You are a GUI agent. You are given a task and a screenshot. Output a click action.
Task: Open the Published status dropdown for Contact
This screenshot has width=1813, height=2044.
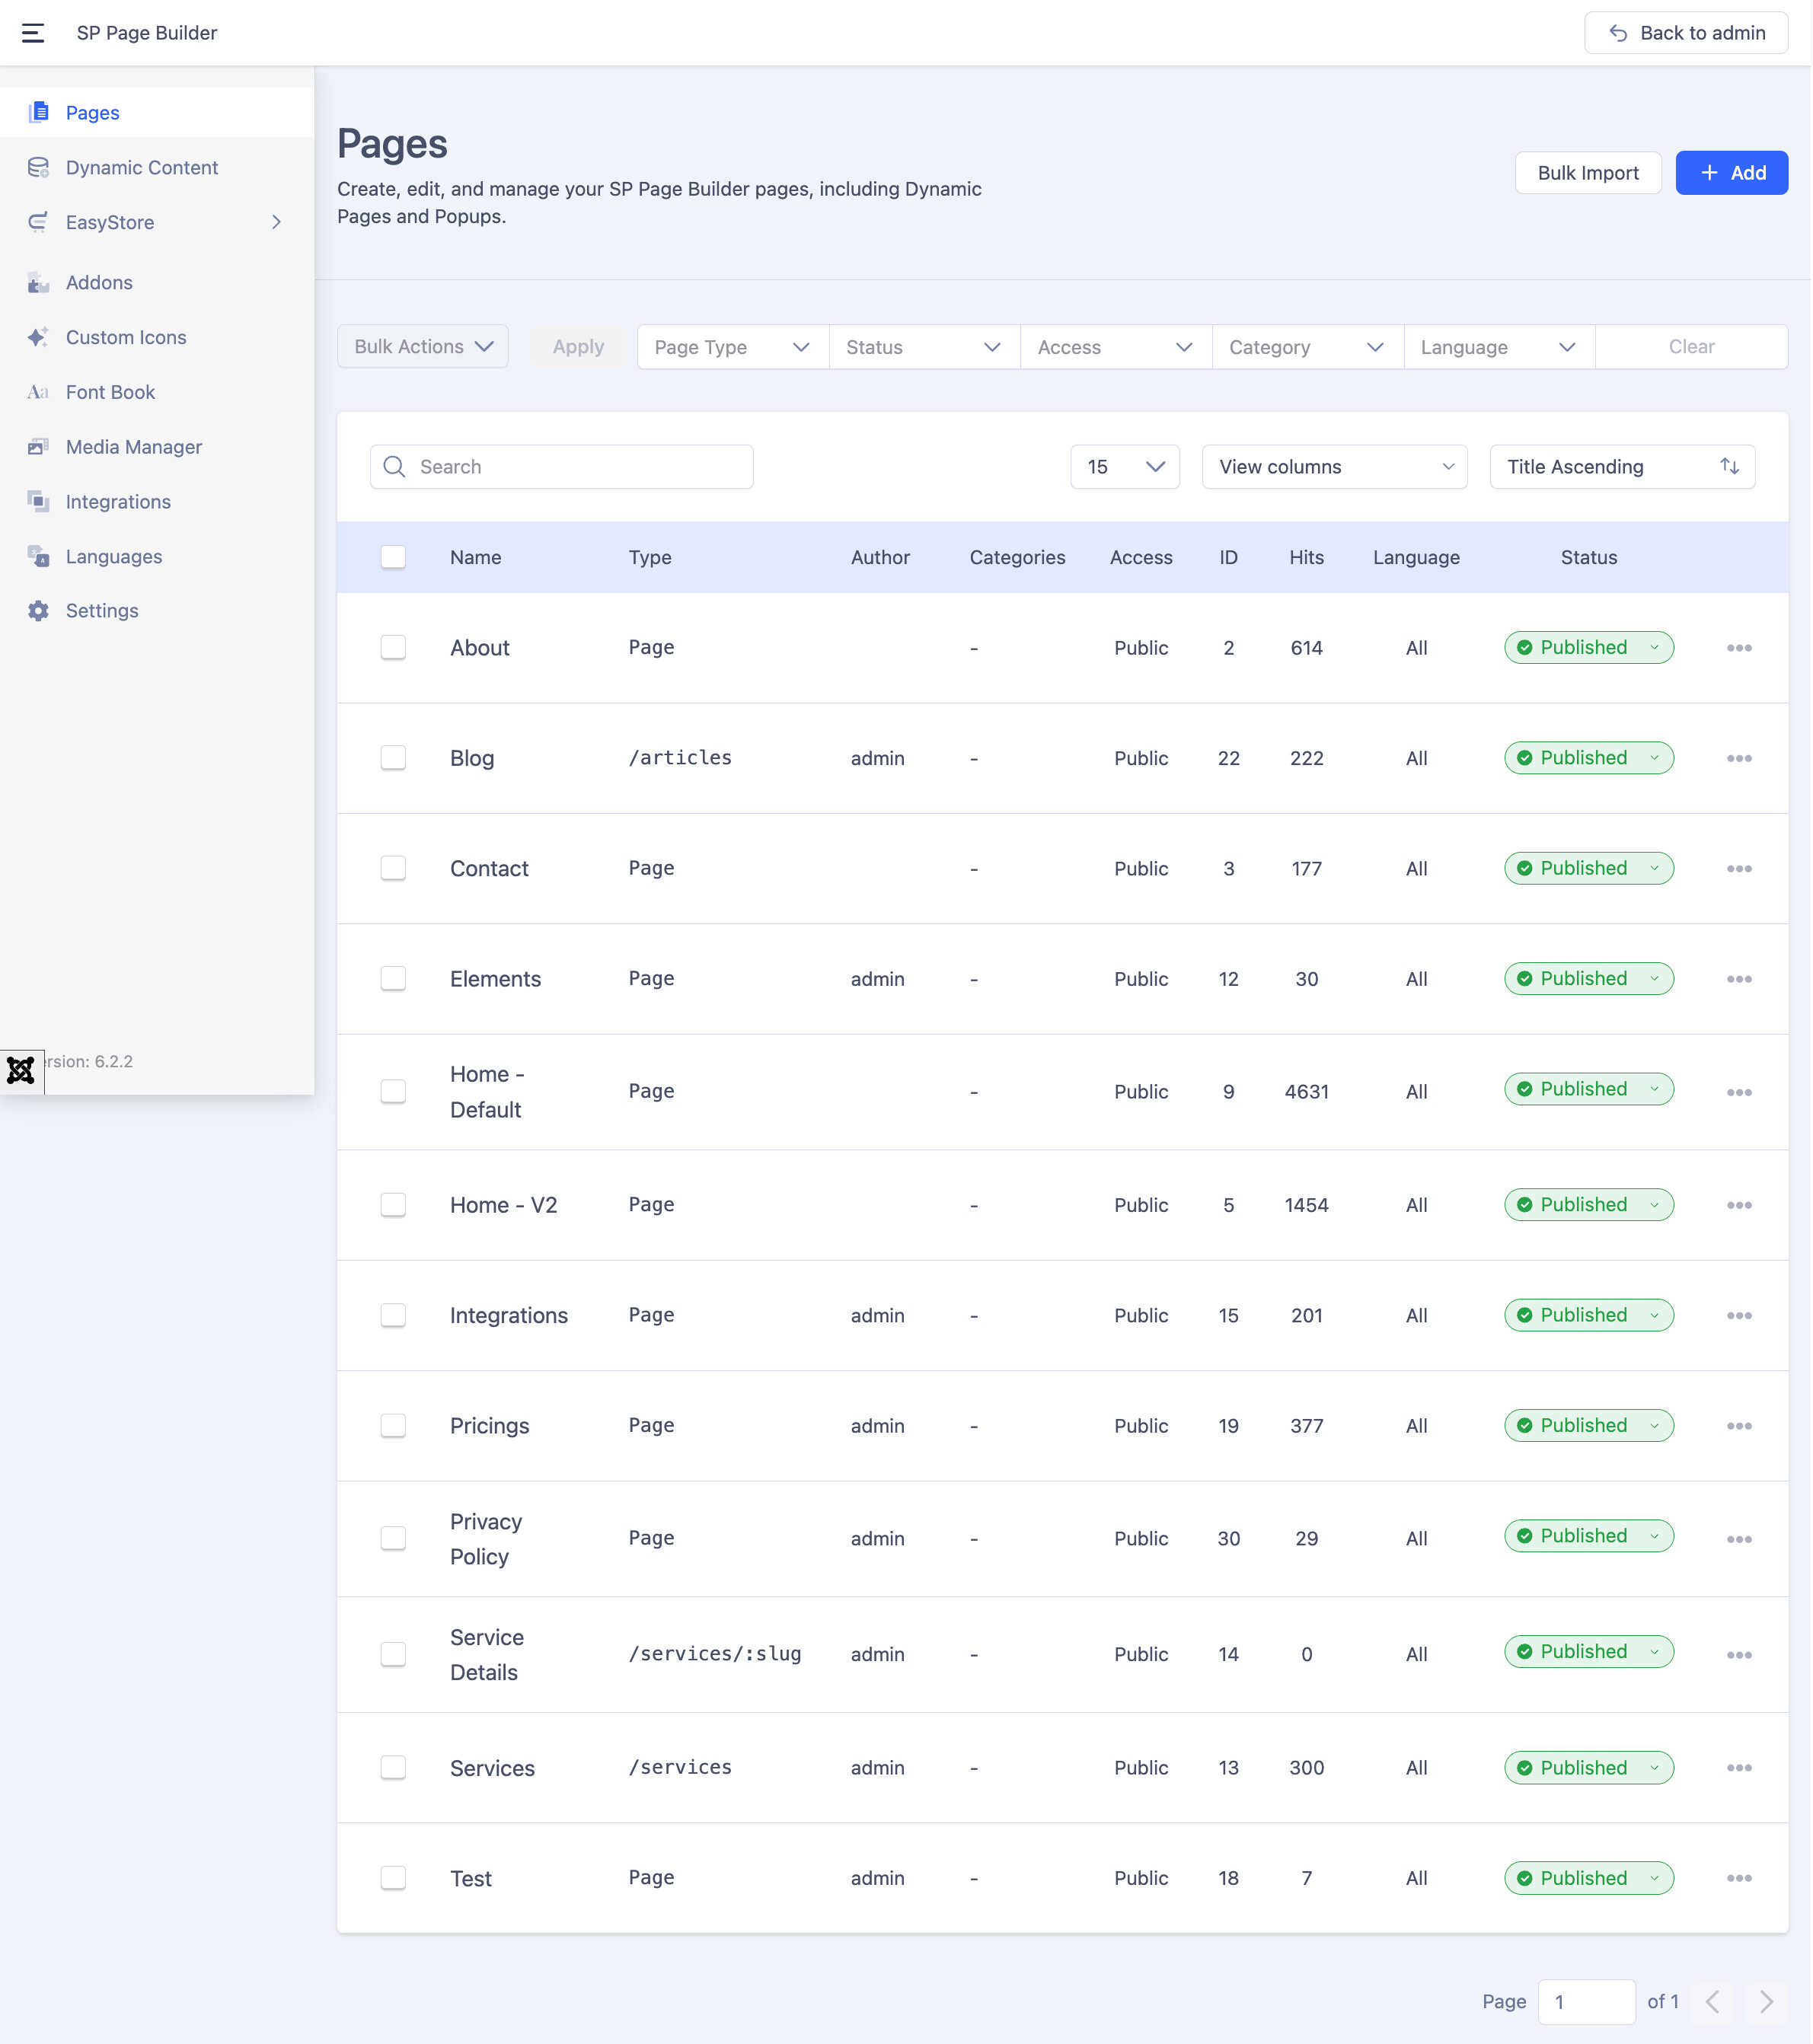(1588, 868)
